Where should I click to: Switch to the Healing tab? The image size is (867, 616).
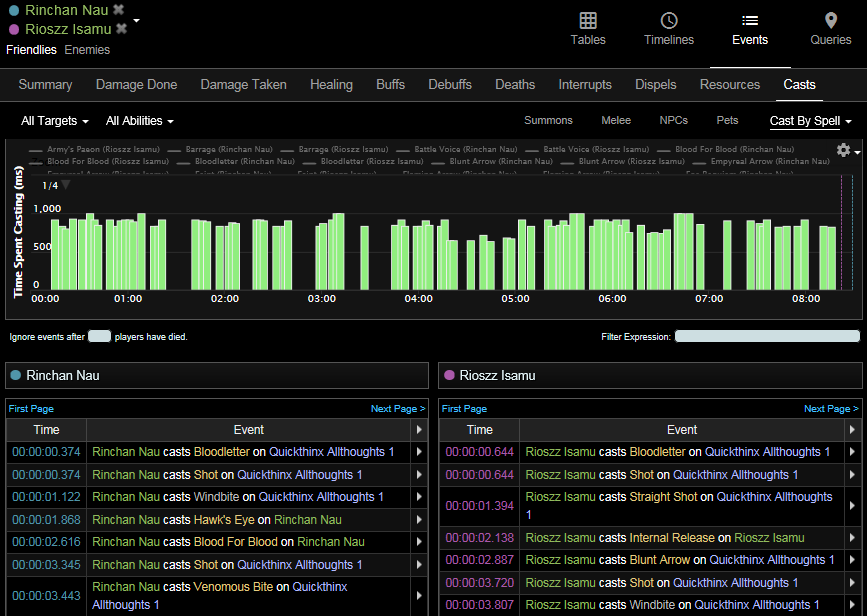click(x=331, y=85)
